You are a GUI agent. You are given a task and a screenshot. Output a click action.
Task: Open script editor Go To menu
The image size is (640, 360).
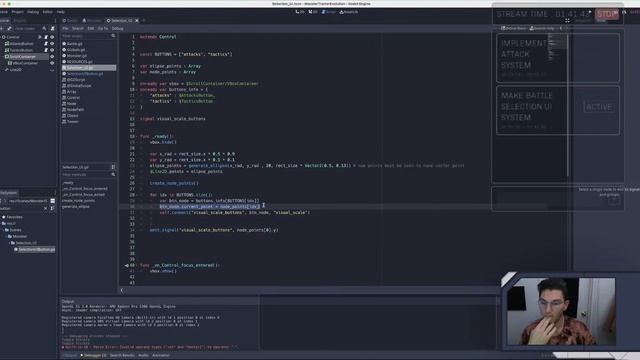pyautogui.click(x=103, y=29)
